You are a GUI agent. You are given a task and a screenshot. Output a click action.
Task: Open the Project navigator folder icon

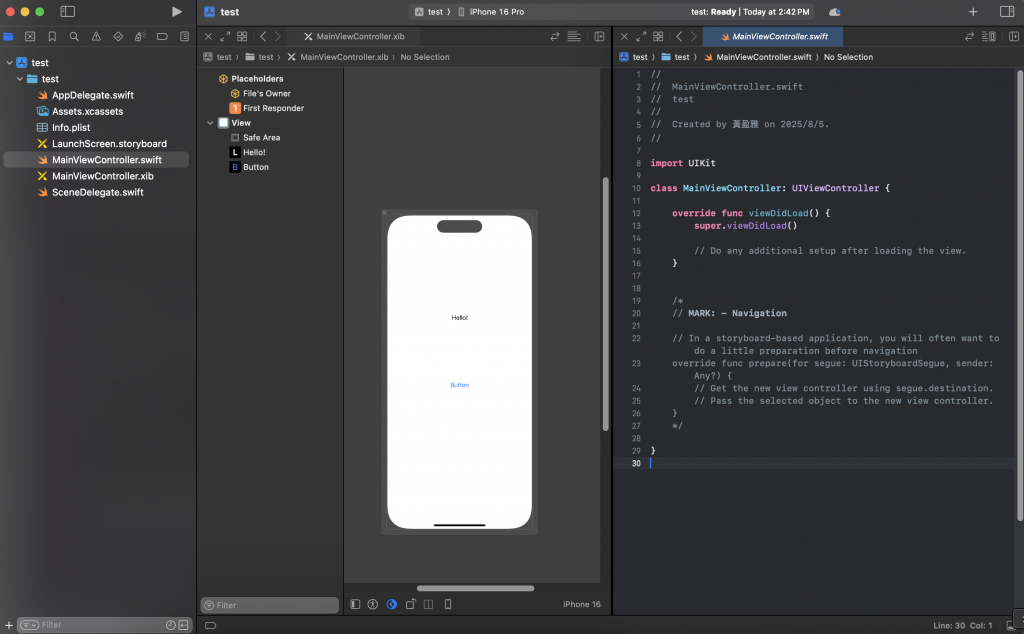pos(8,37)
